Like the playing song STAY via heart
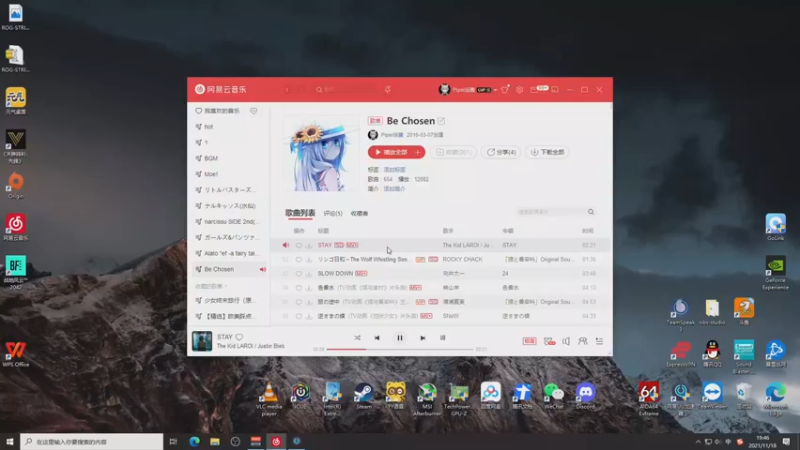 click(x=239, y=337)
